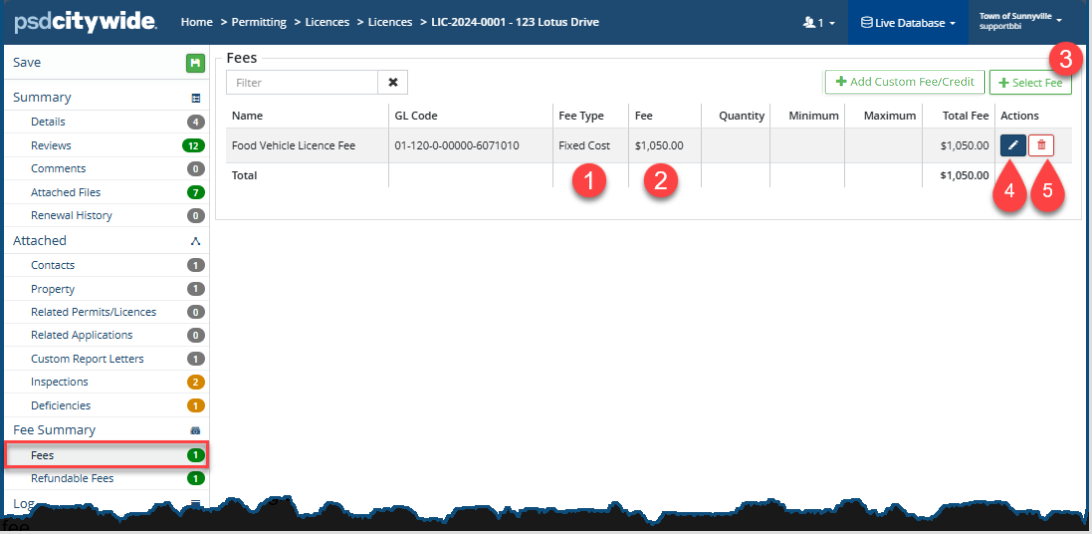Image resolution: width=1092 pixels, height=534 pixels.
Task: Click the green Save disk icon
Action: pos(195,63)
